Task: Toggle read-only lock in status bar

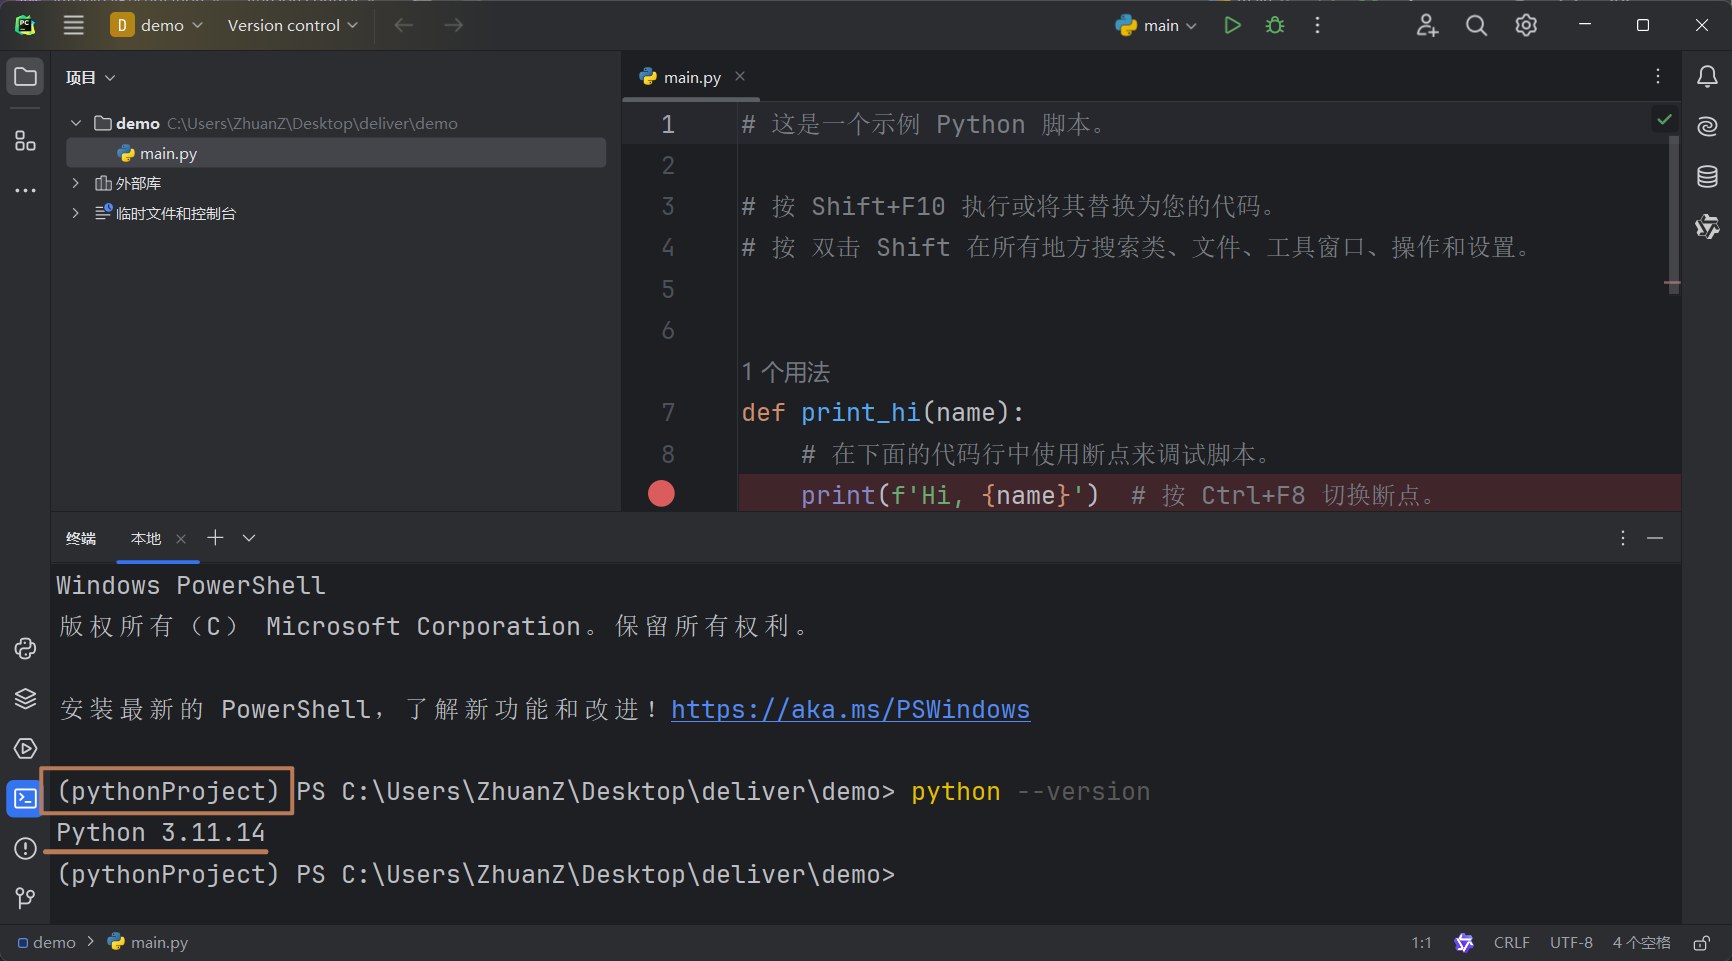Action: 1701,942
